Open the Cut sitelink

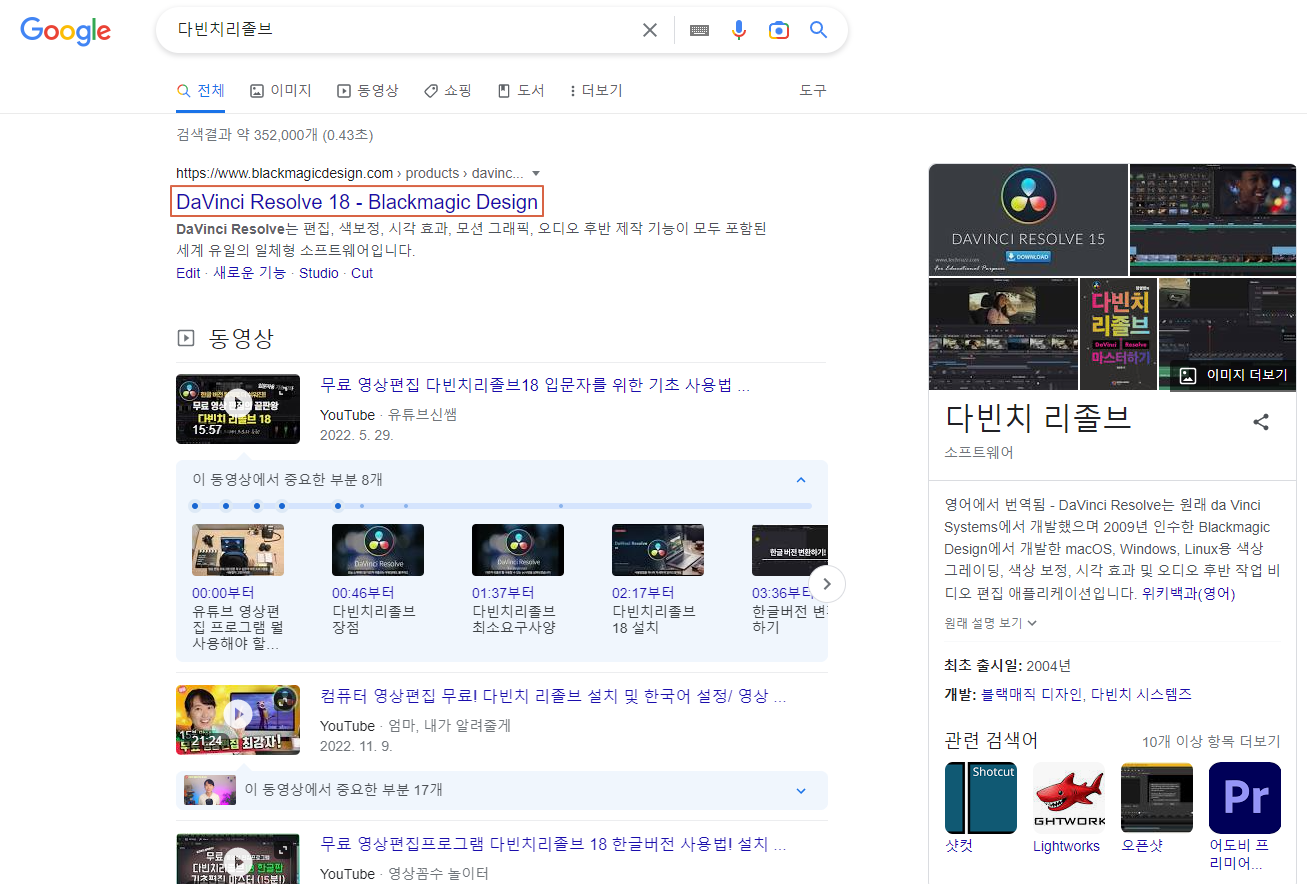[362, 273]
